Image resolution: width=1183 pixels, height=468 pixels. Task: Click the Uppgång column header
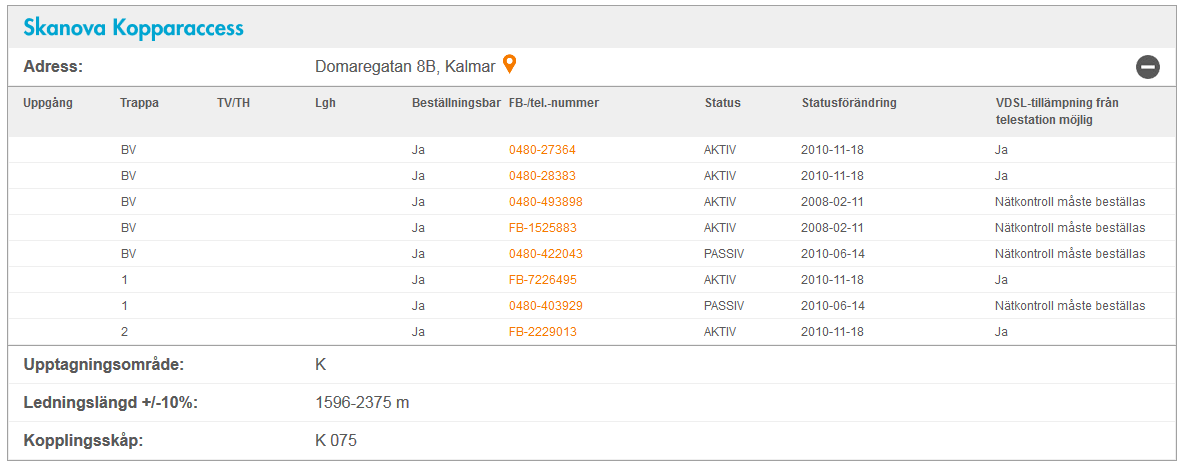tap(48, 103)
